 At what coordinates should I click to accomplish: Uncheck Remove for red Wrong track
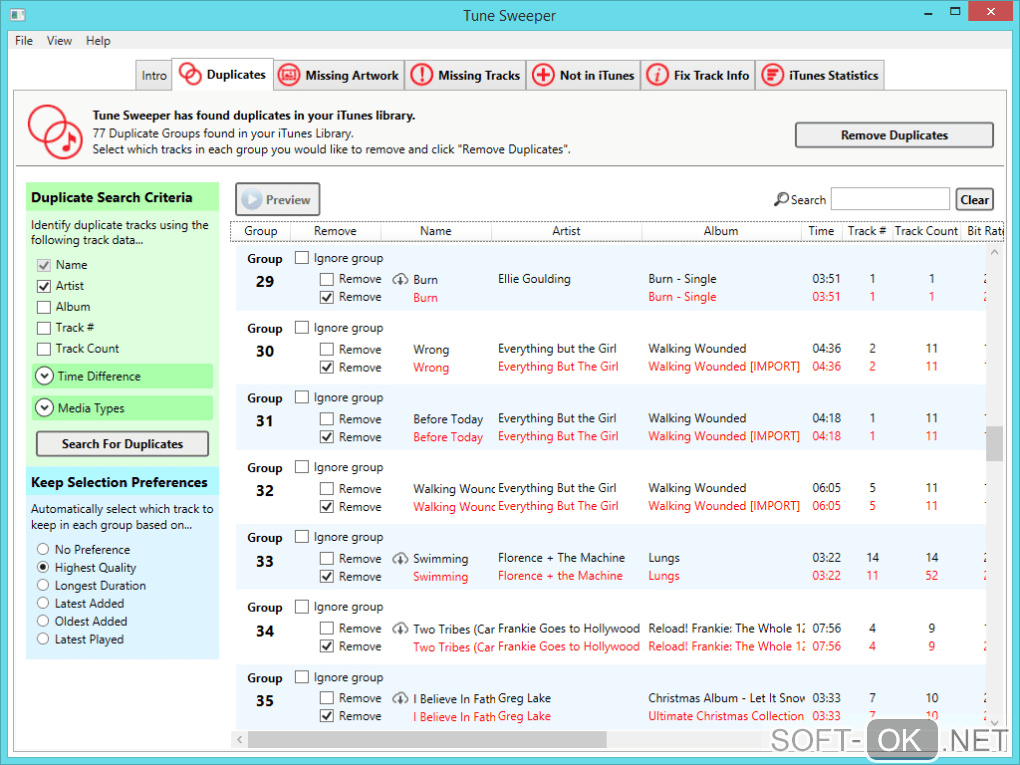pos(327,368)
